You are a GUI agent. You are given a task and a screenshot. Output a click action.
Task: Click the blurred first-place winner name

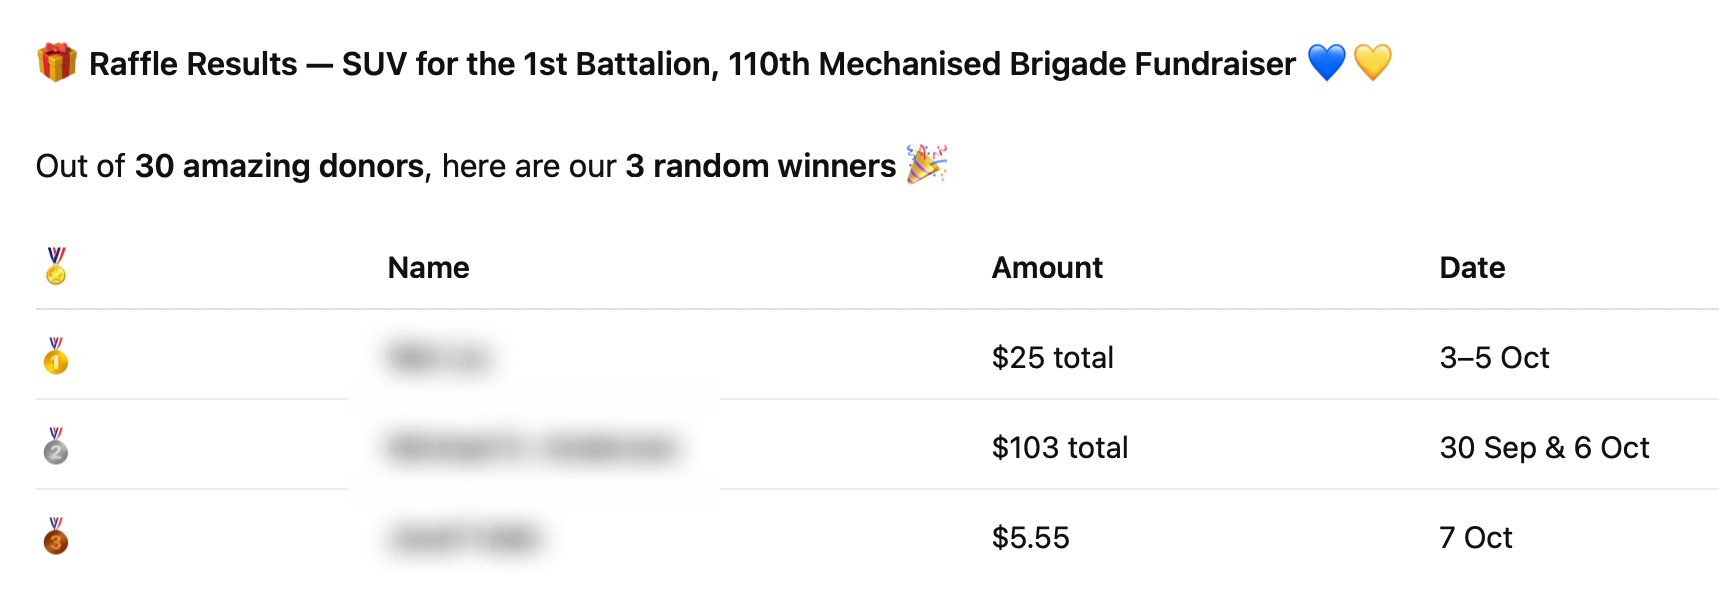[439, 357]
